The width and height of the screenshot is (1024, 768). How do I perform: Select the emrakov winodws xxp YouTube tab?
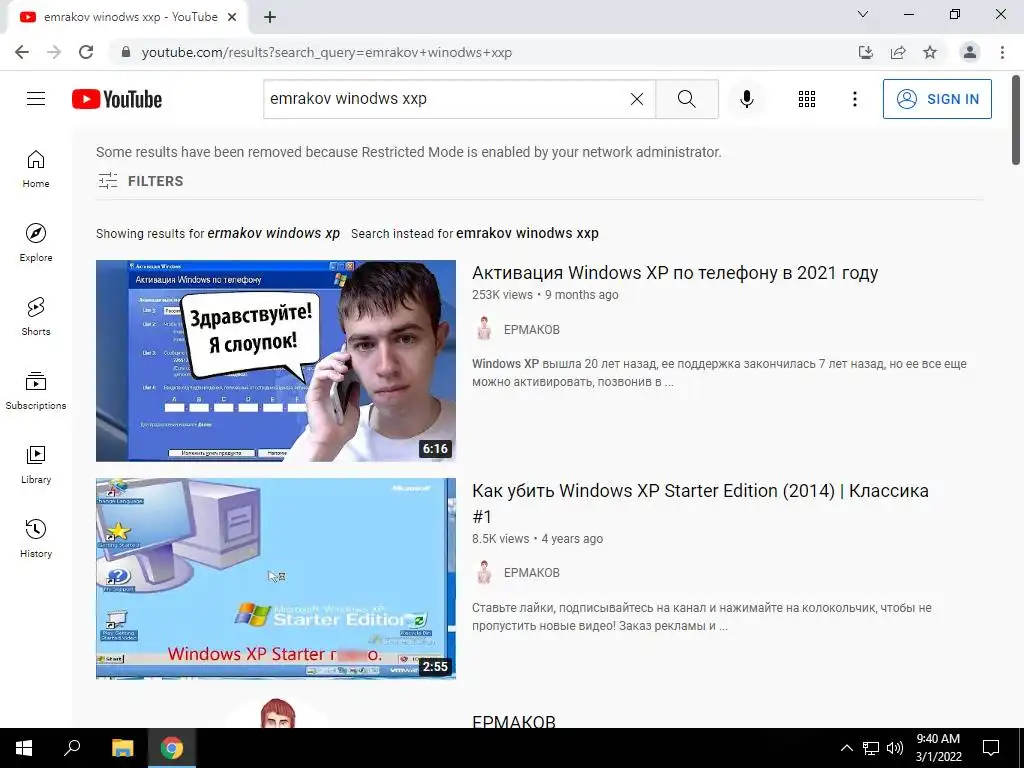127,18
